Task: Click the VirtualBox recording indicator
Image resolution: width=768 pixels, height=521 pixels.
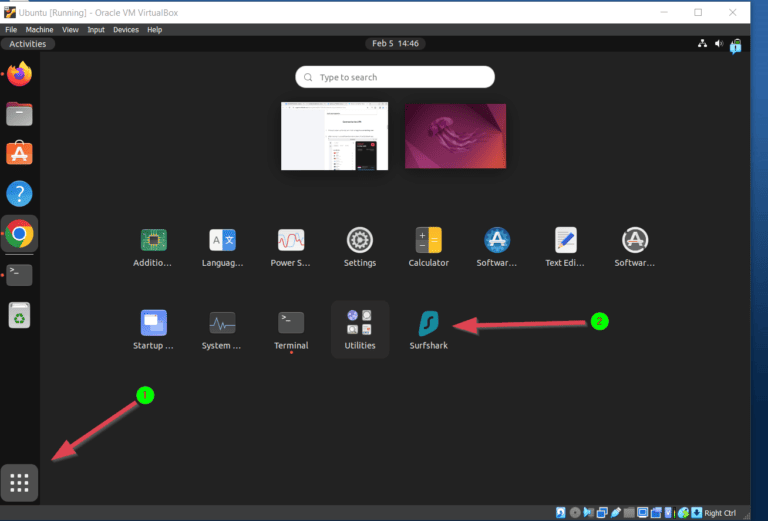Action: click(656, 513)
